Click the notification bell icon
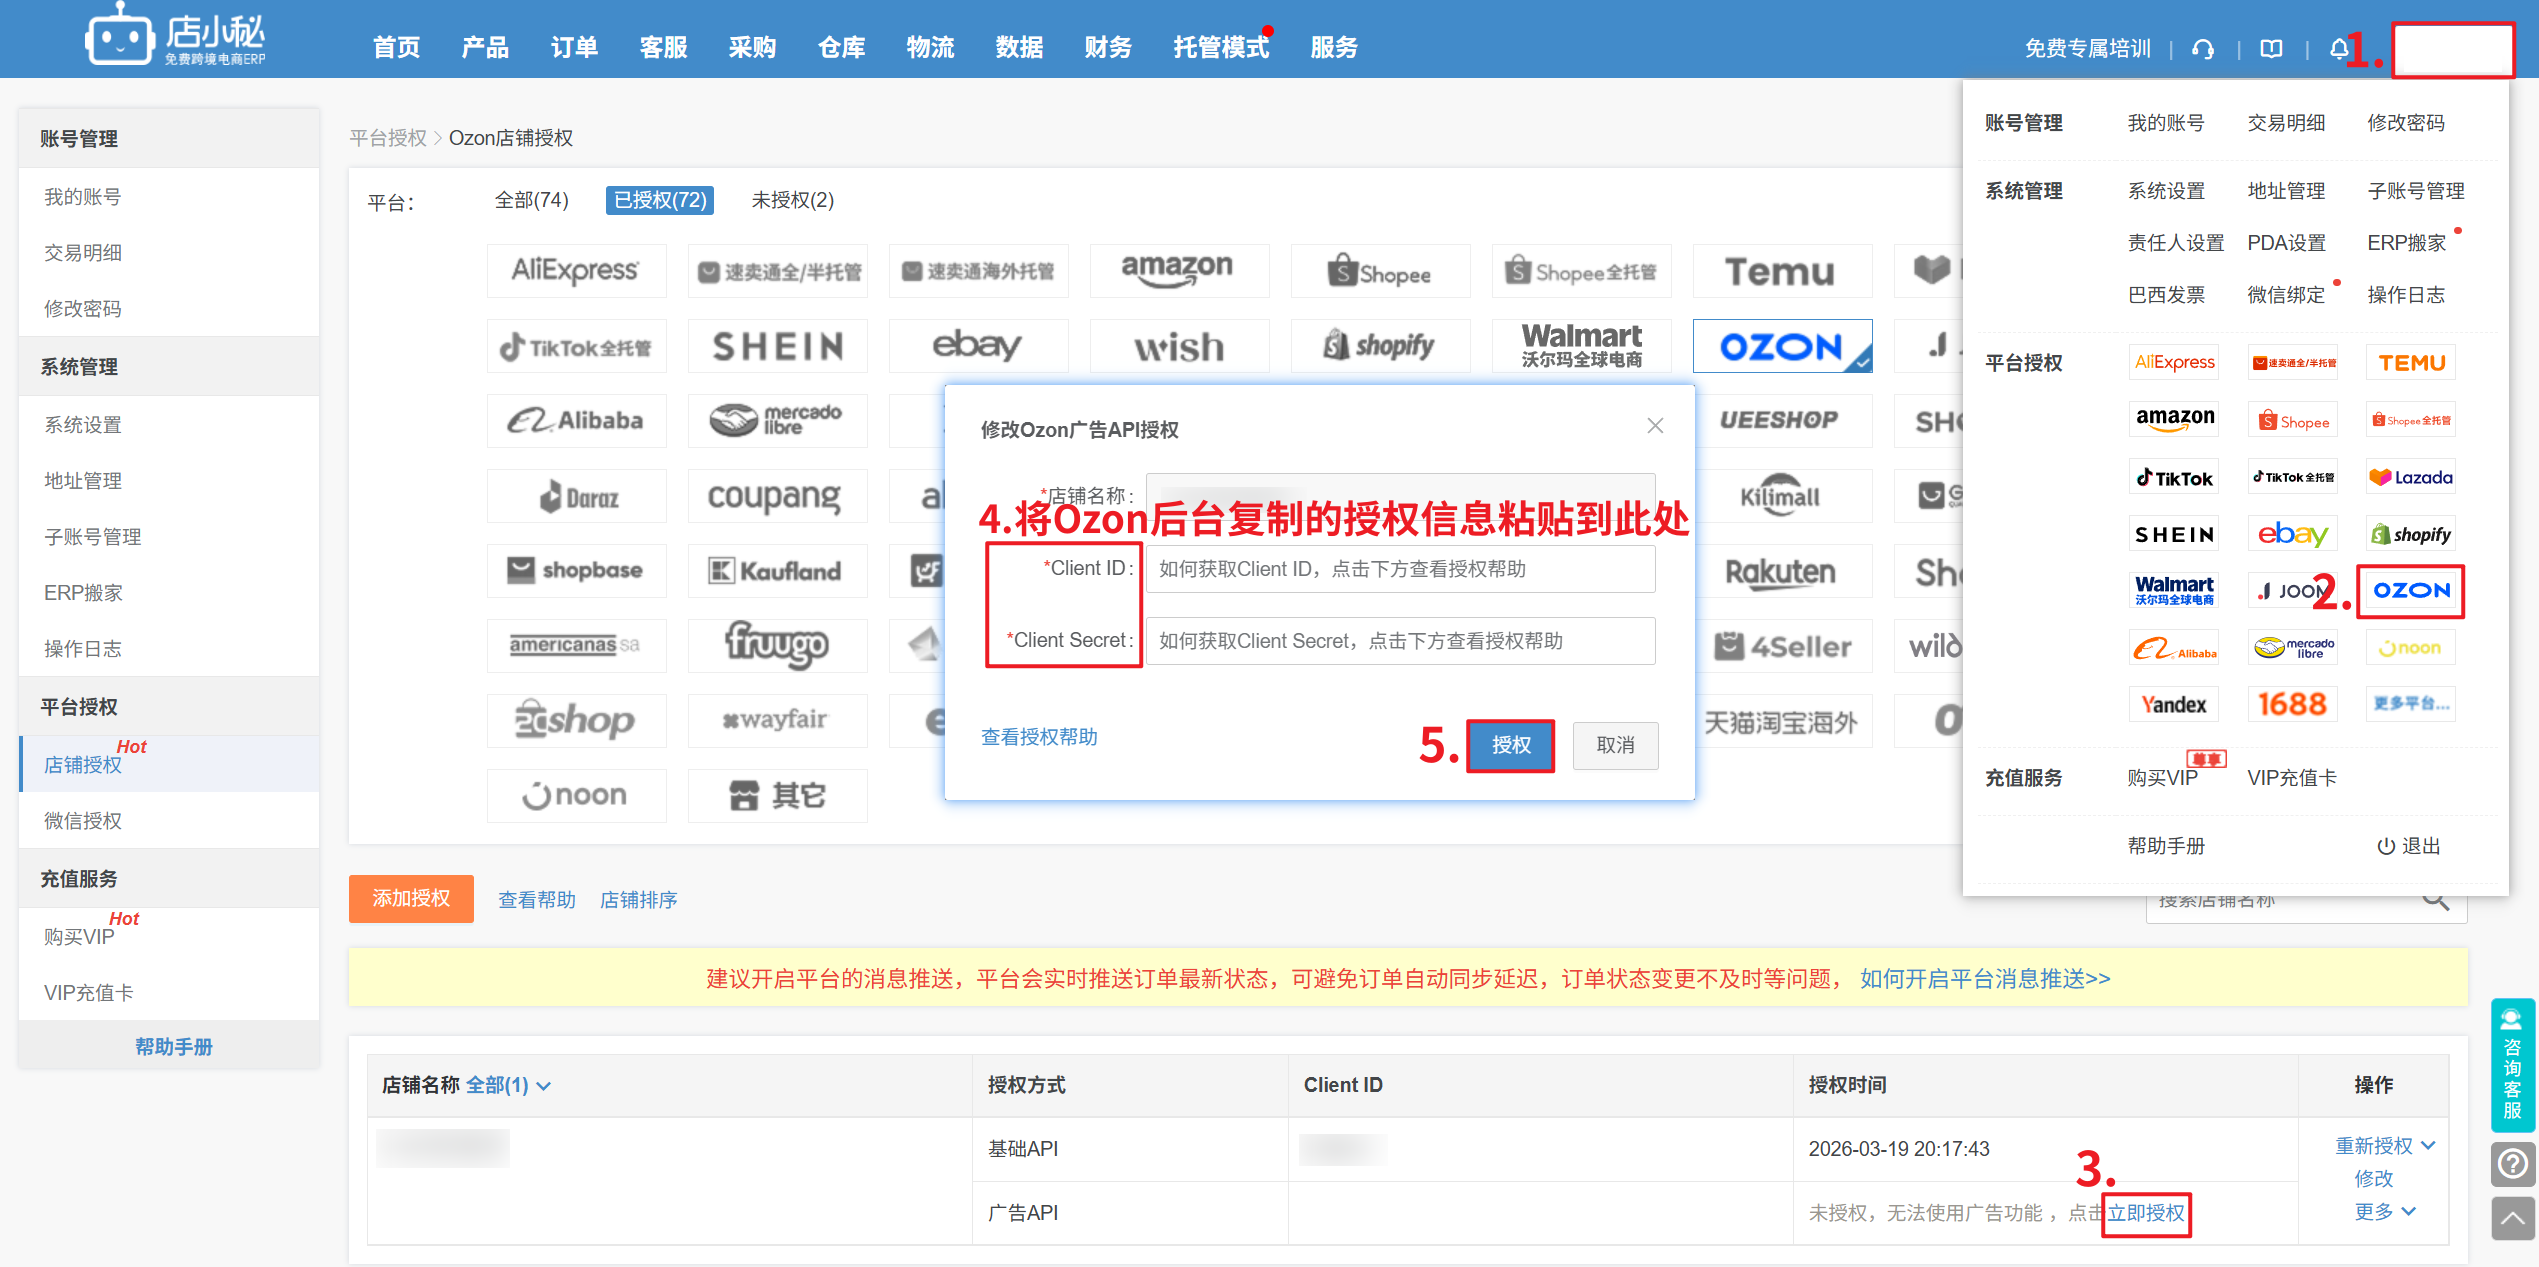This screenshot has height=1267, width=2539. (x=2338, y=49)
